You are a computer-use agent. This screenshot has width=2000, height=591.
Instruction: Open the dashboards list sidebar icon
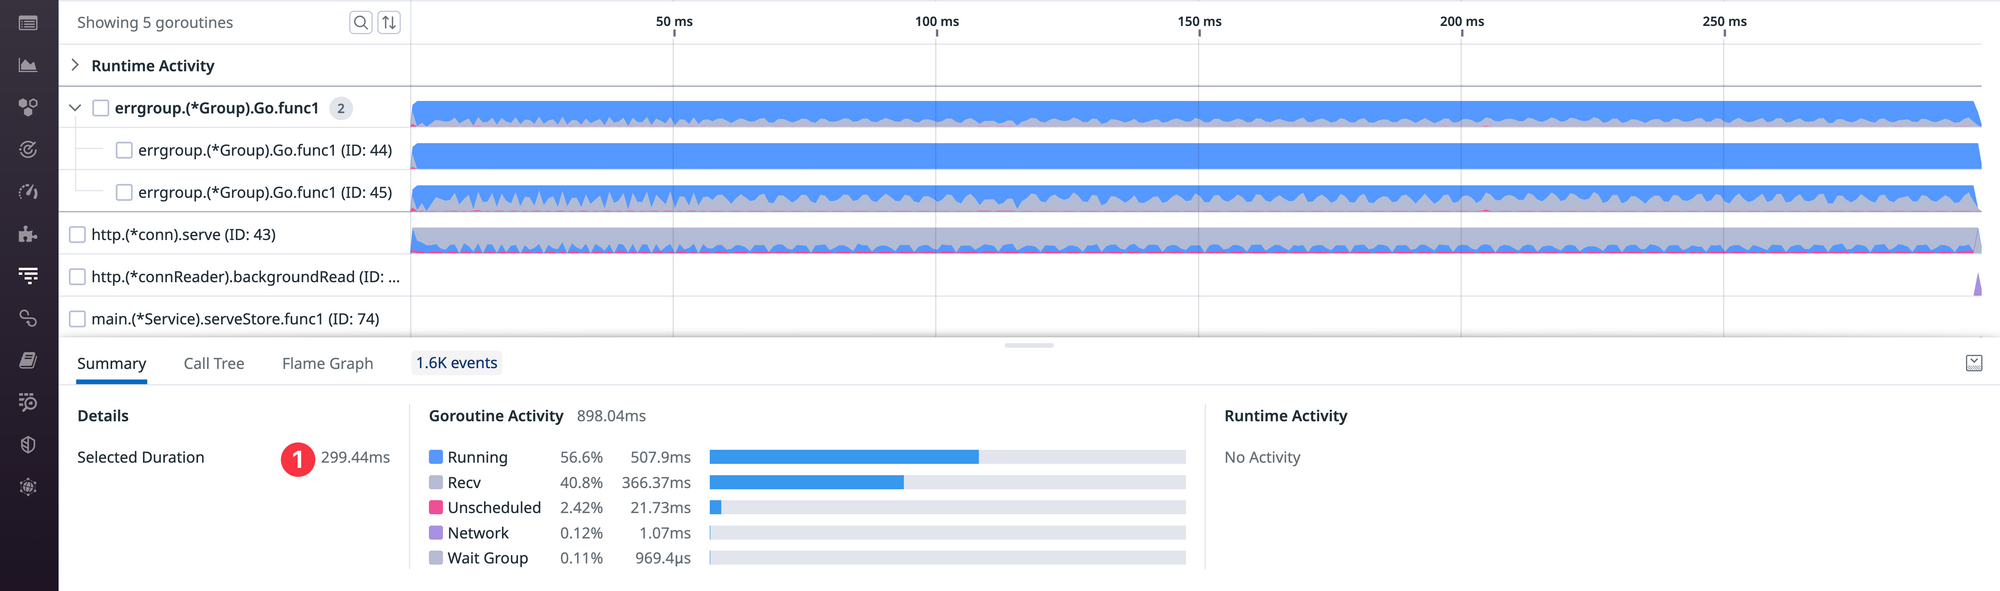click(28, 23)
